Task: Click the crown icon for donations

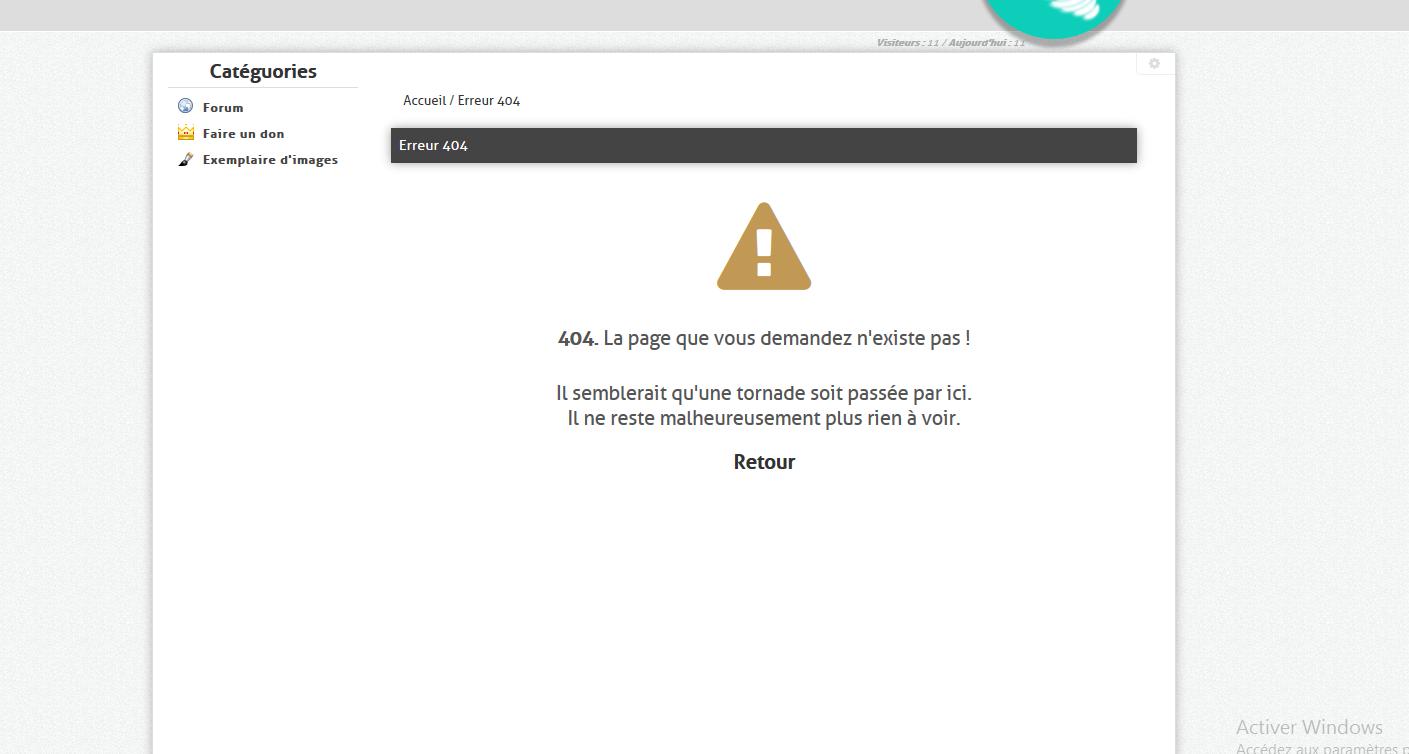Action: tap(185, 132)
